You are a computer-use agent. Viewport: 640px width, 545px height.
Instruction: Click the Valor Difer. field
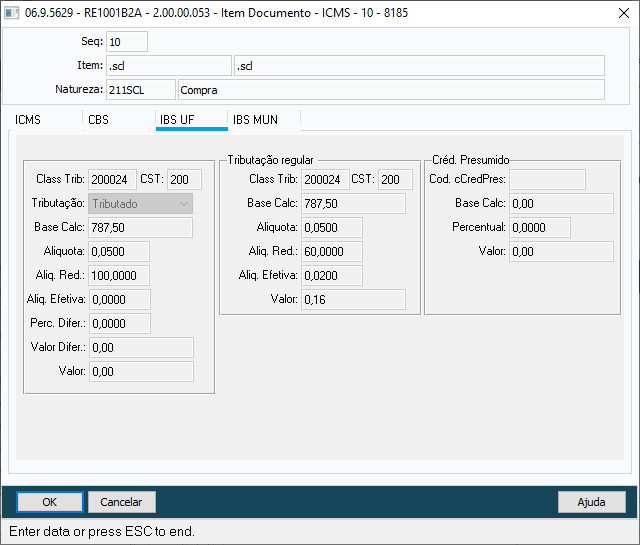pos(141,348)
